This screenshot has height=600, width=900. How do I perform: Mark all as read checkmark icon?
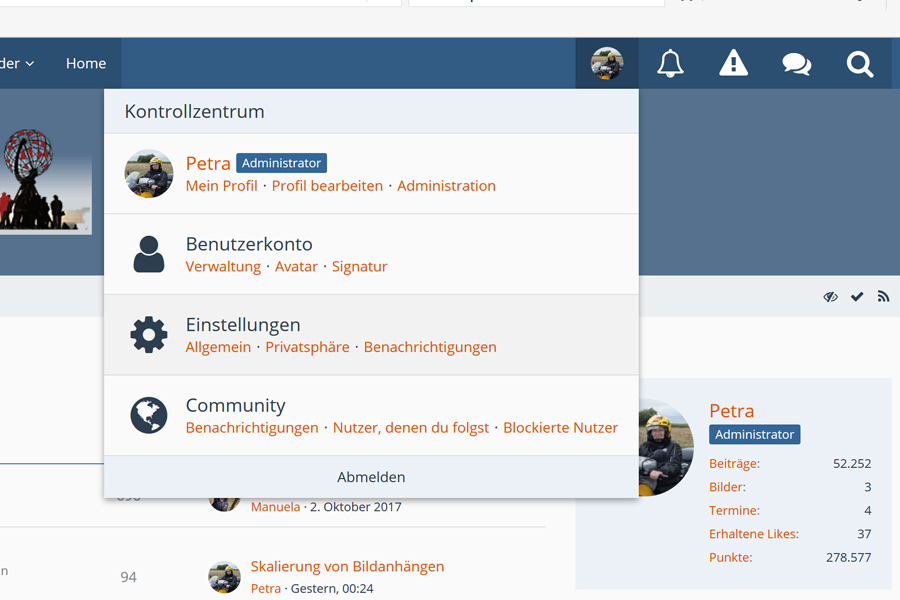(857, 297)
